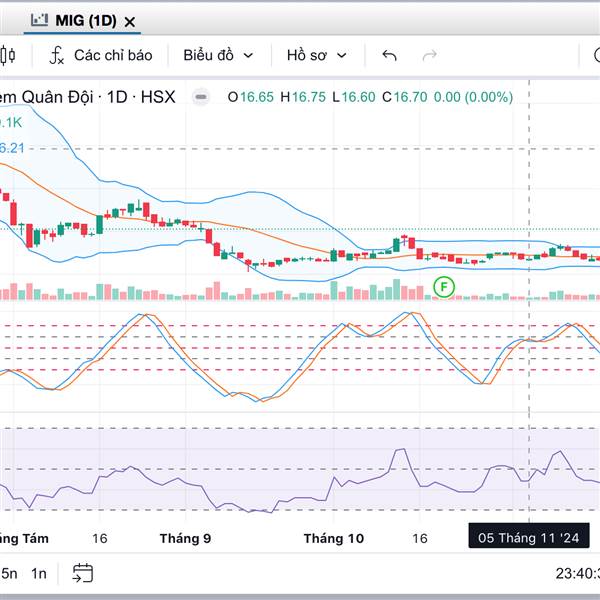Click the 0.00 (0.00%) change value

coord(473,97)
